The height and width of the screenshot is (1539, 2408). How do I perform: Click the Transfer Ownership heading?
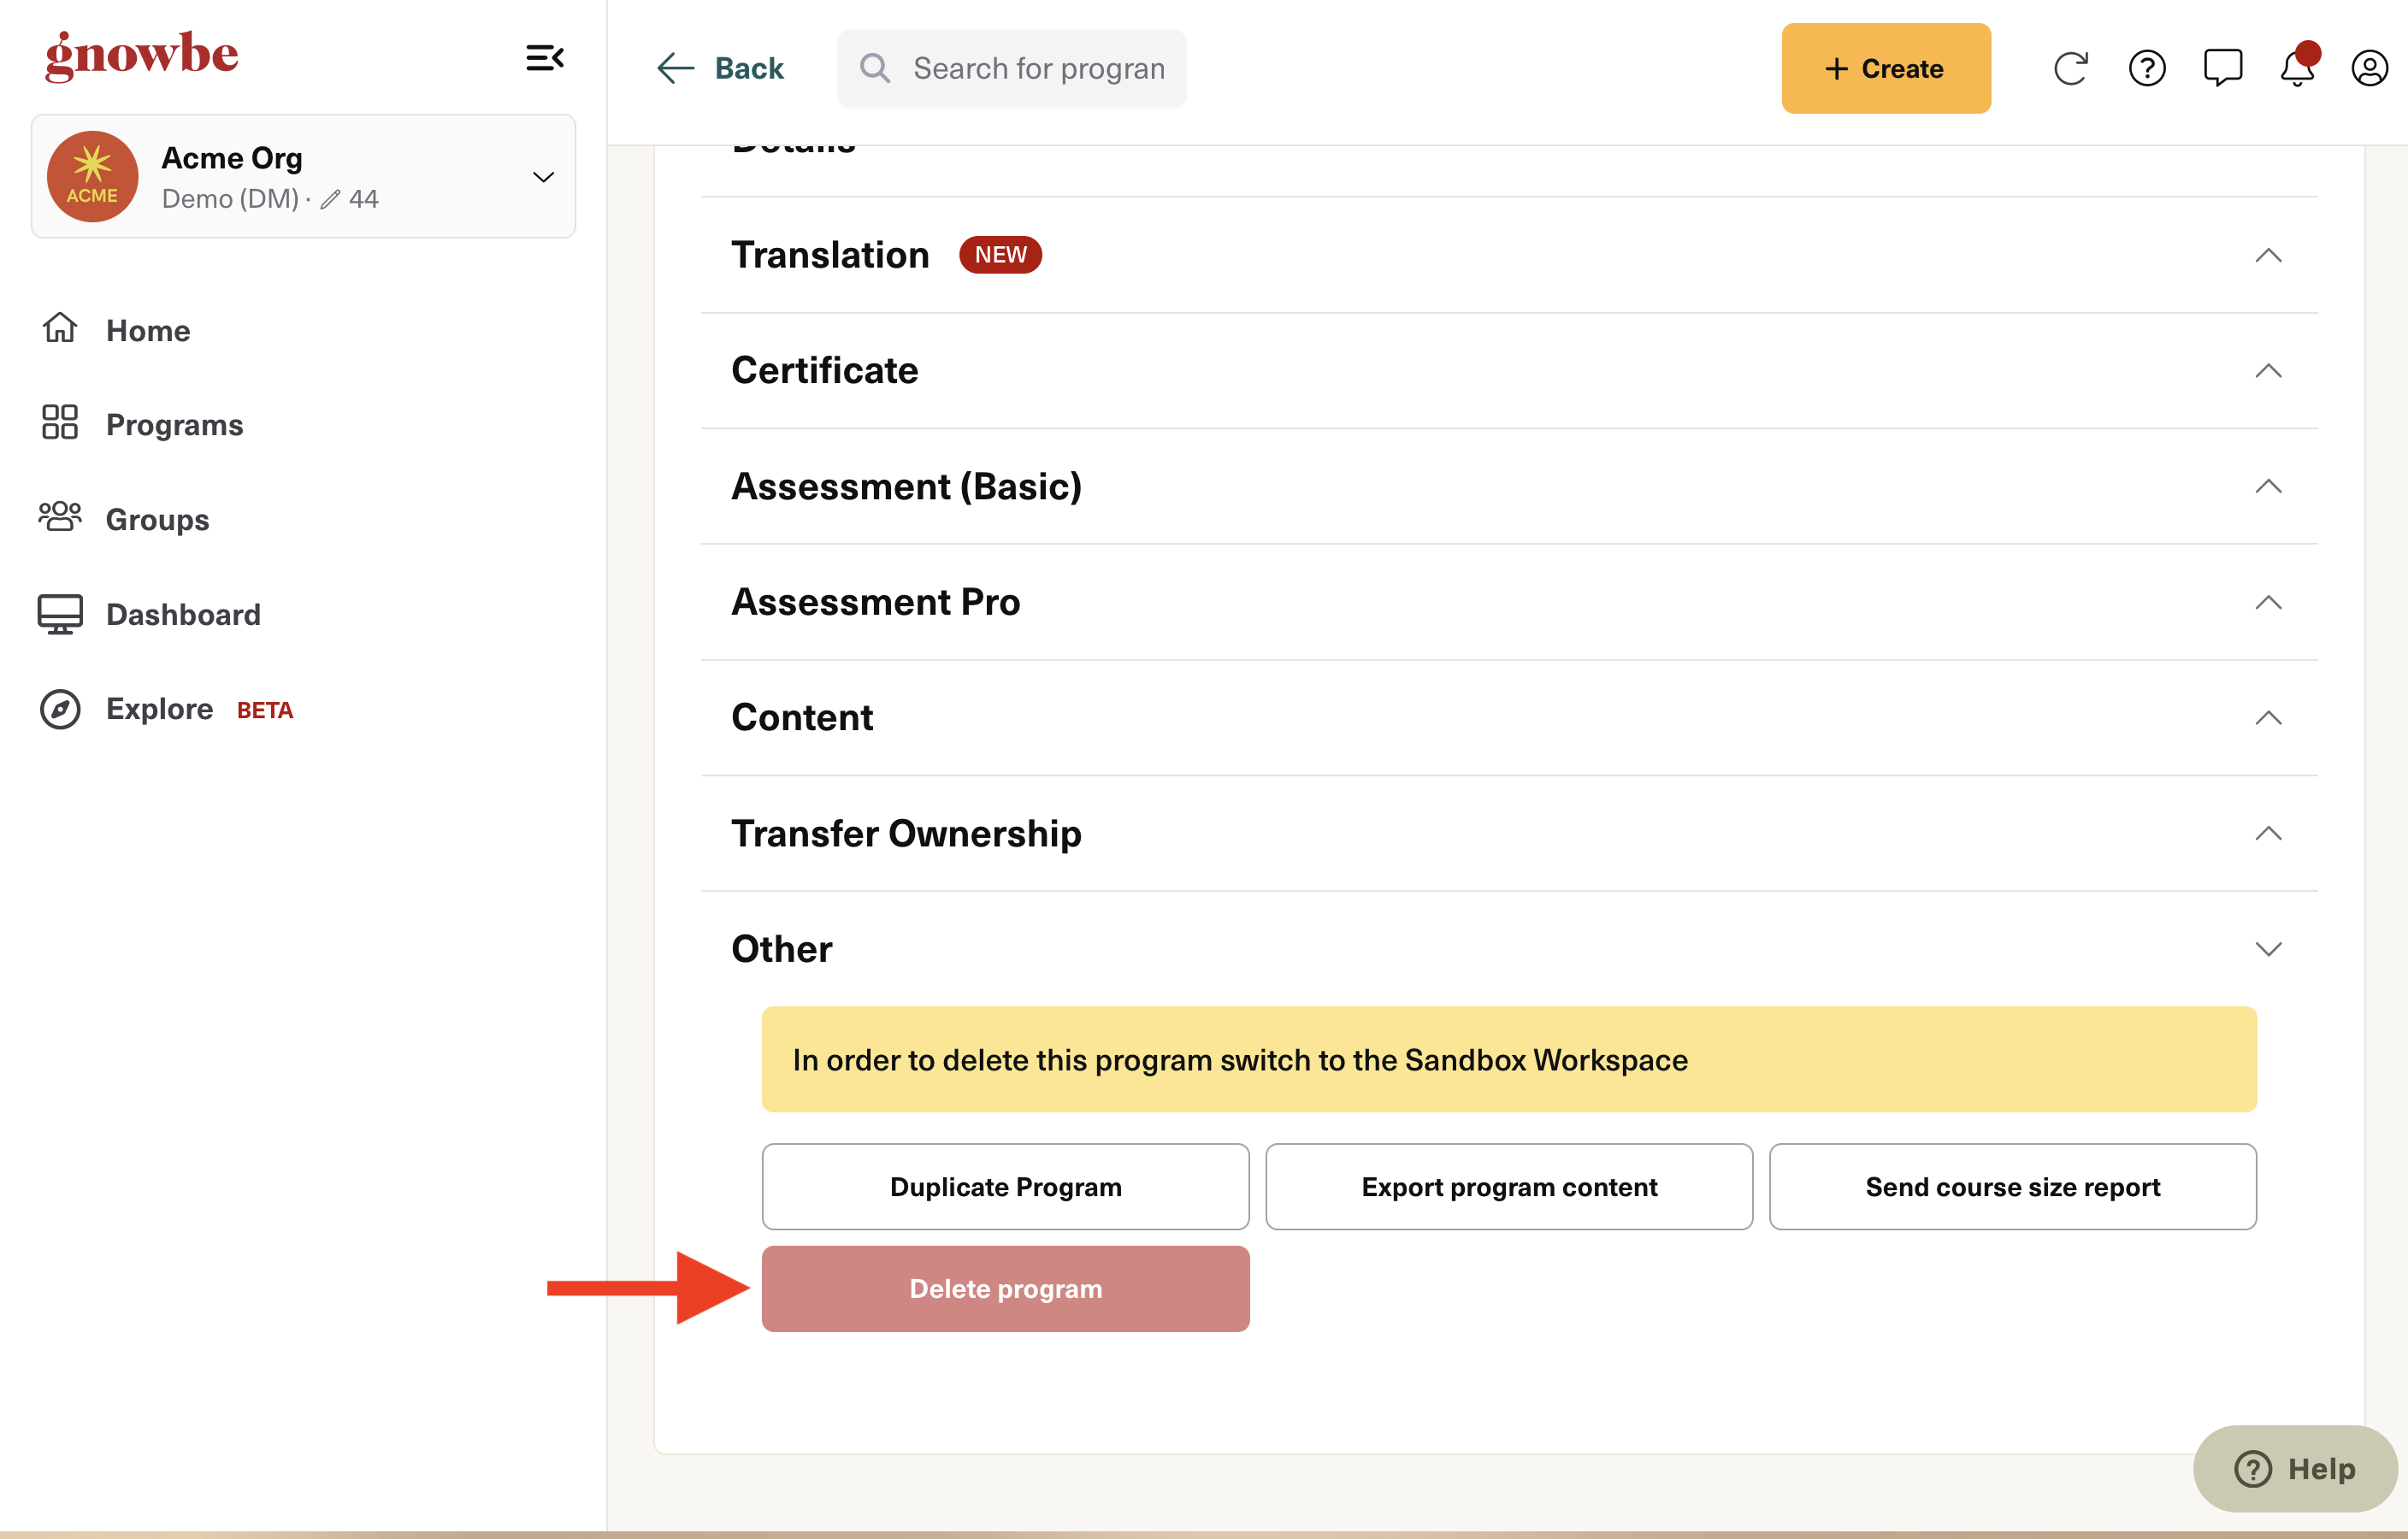point(906,834)
